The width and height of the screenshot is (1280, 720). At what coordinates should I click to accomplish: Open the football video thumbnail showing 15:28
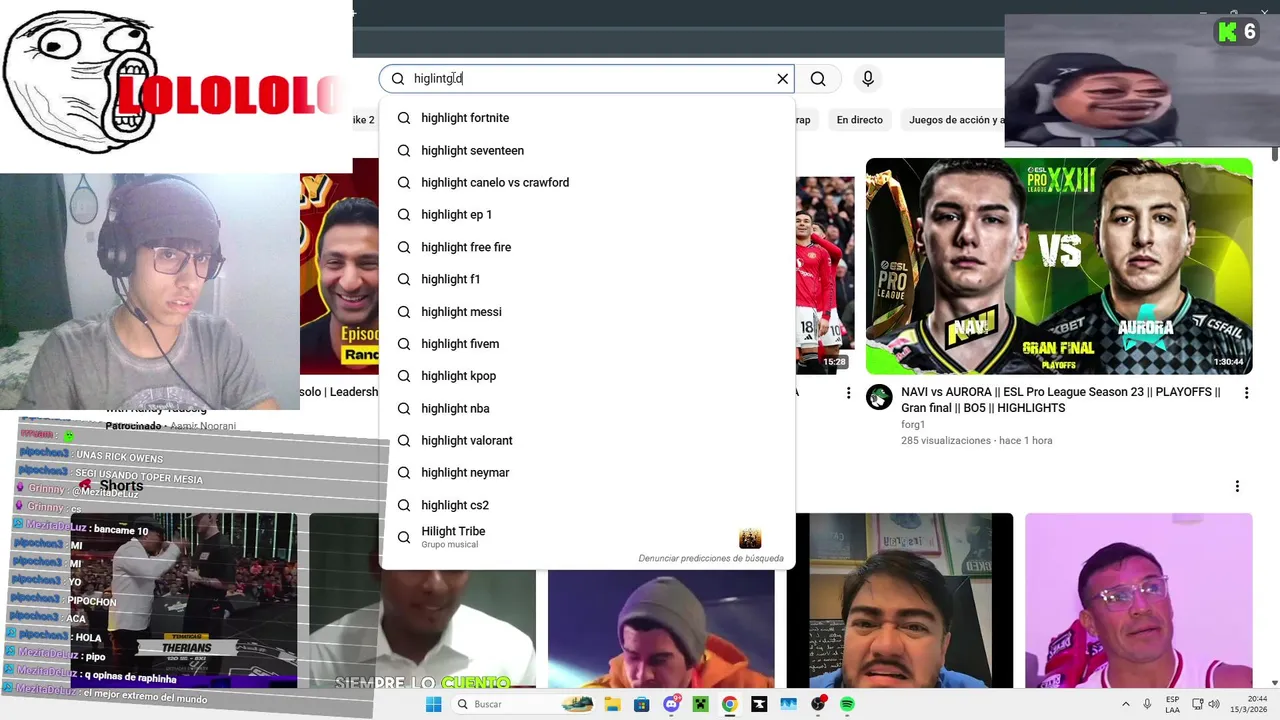tap(825, 275)
